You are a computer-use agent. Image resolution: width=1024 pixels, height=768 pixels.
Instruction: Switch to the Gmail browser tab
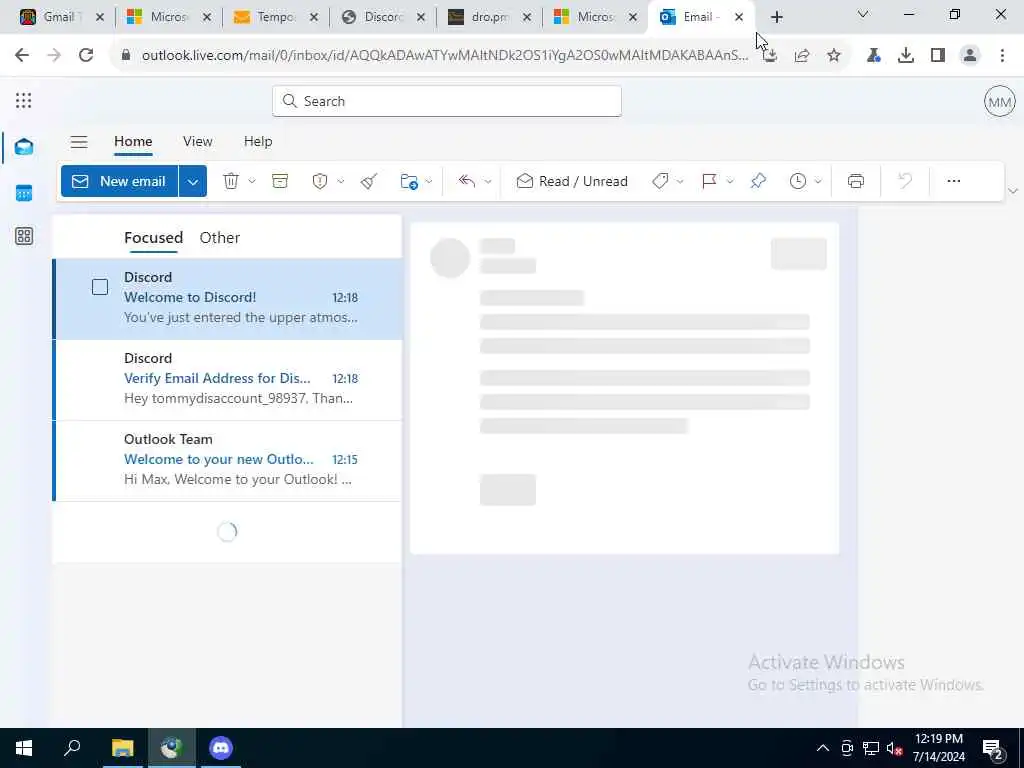pos(59,17)
